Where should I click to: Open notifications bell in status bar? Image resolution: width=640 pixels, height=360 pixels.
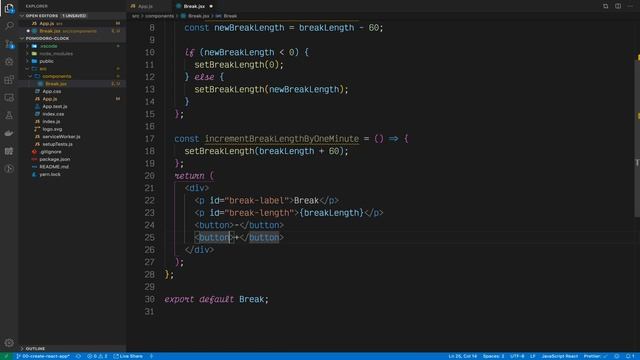point(629,356)
